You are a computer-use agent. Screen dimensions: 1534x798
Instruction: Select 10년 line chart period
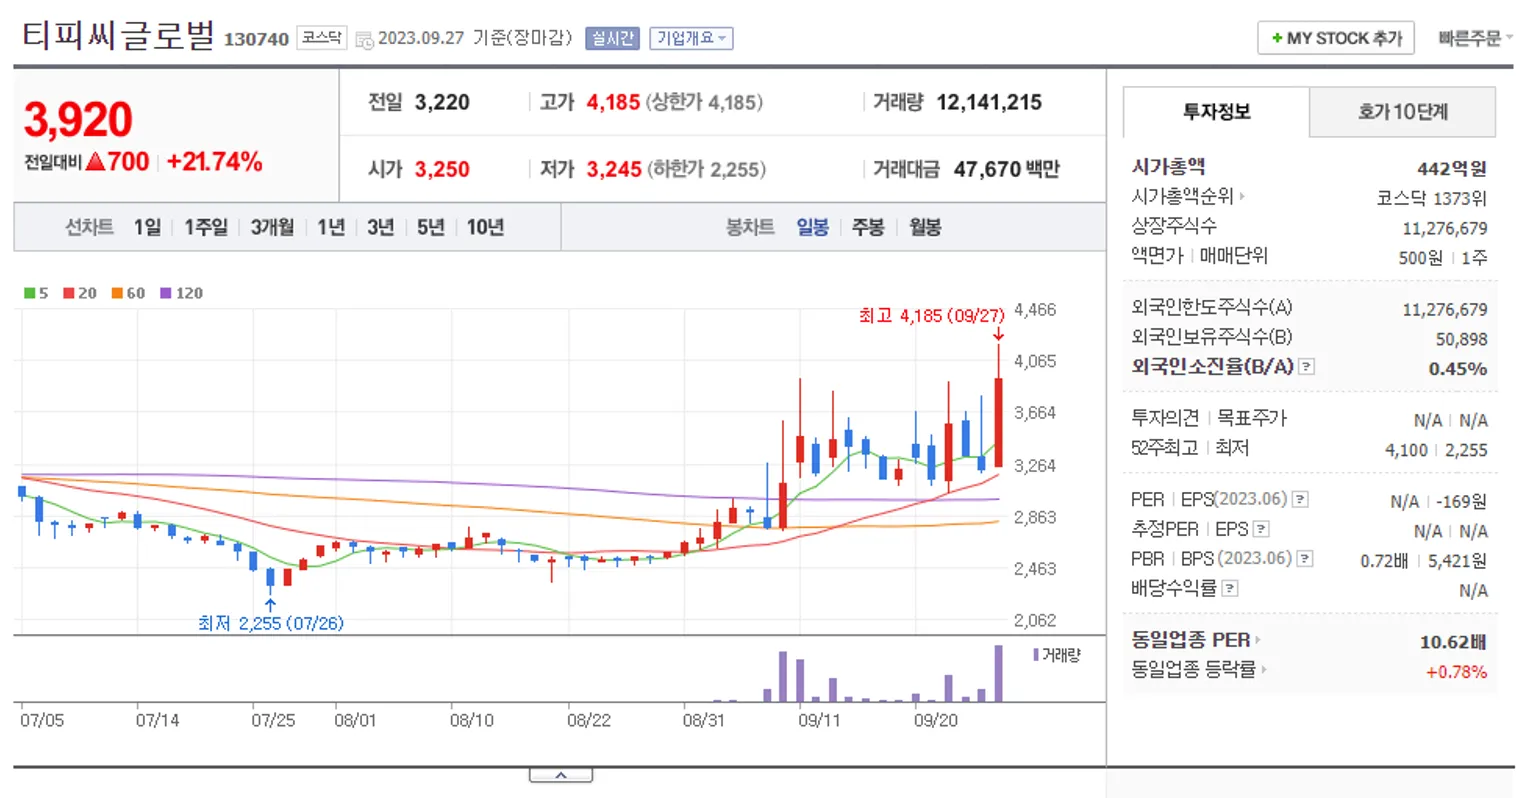(485, 227)
